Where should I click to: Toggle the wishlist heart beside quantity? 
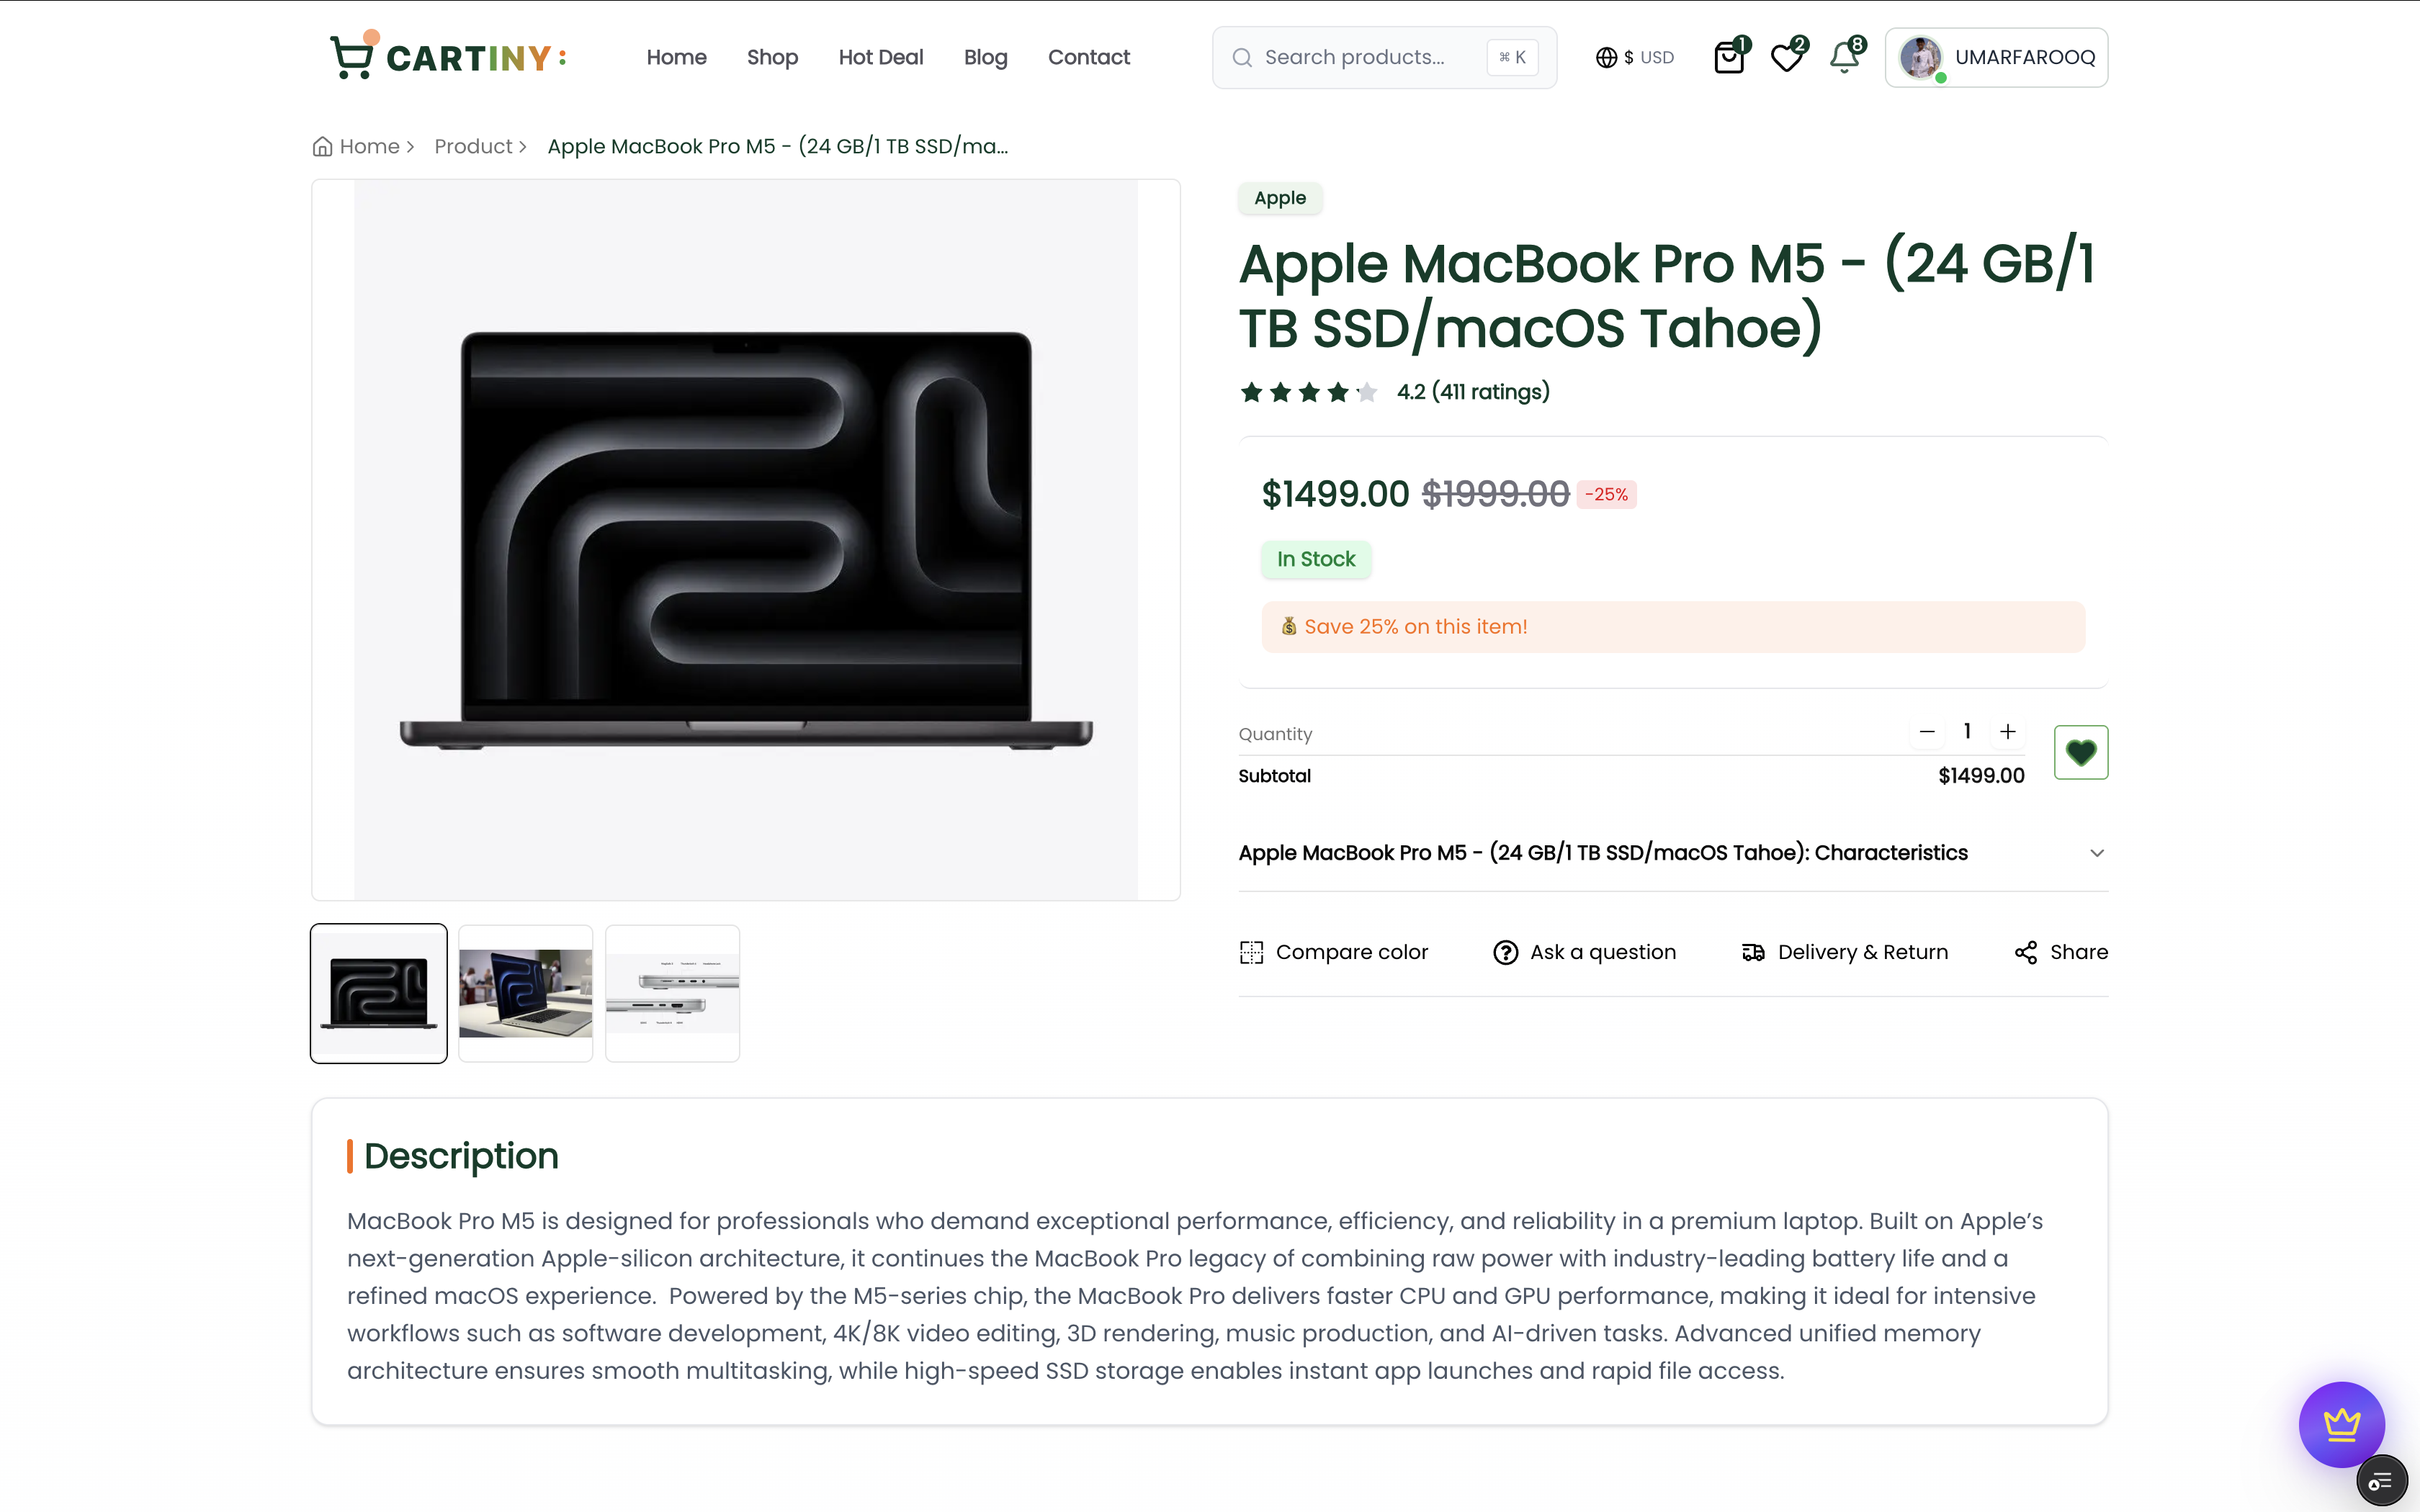(x=2080, y=752)
